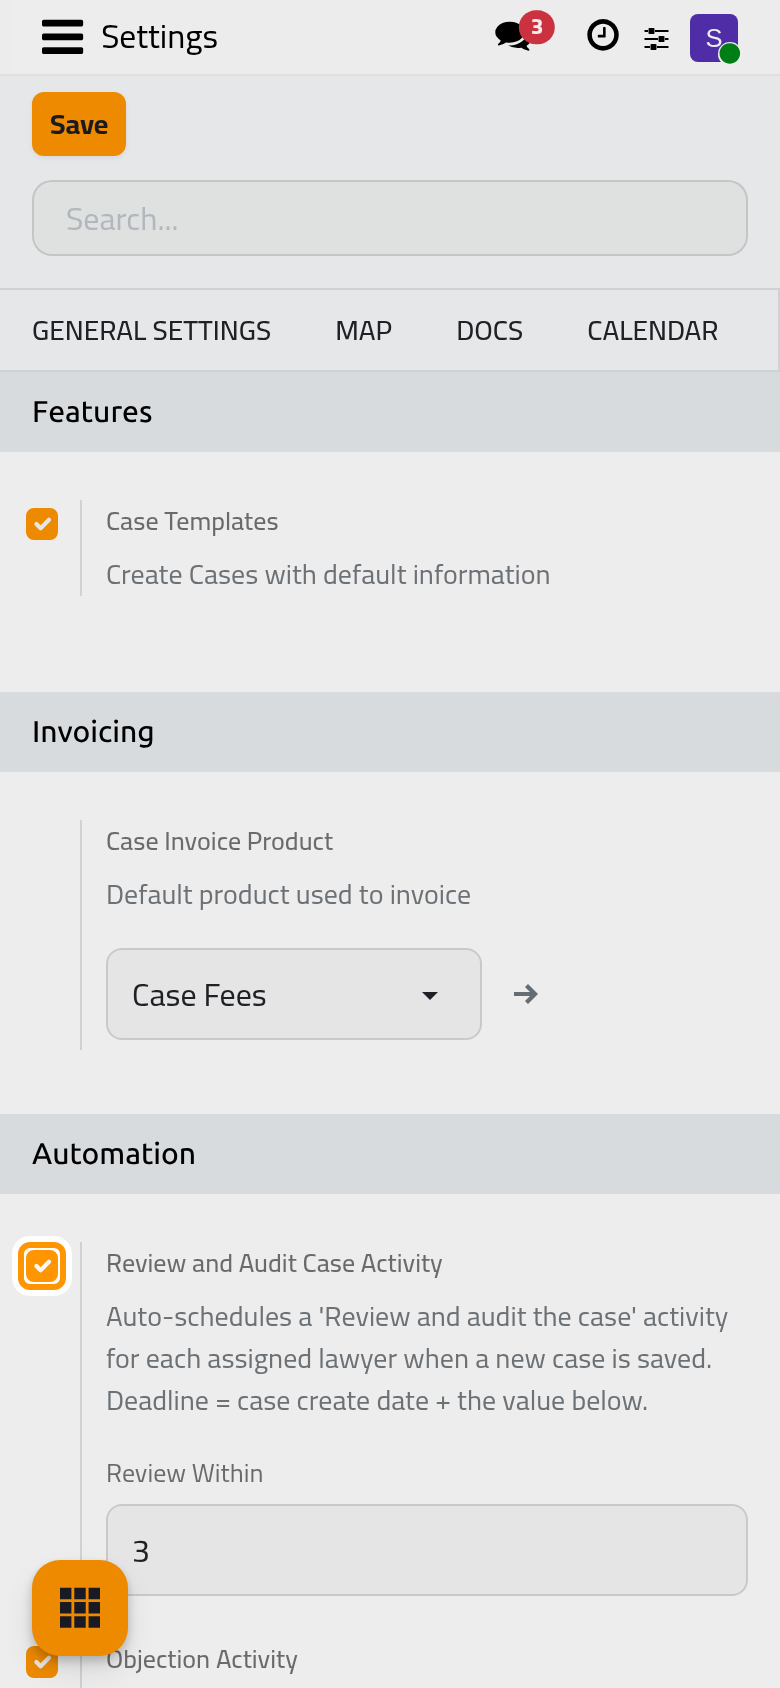
Task: Select the Automation section heading
Action: (114, 1154)
